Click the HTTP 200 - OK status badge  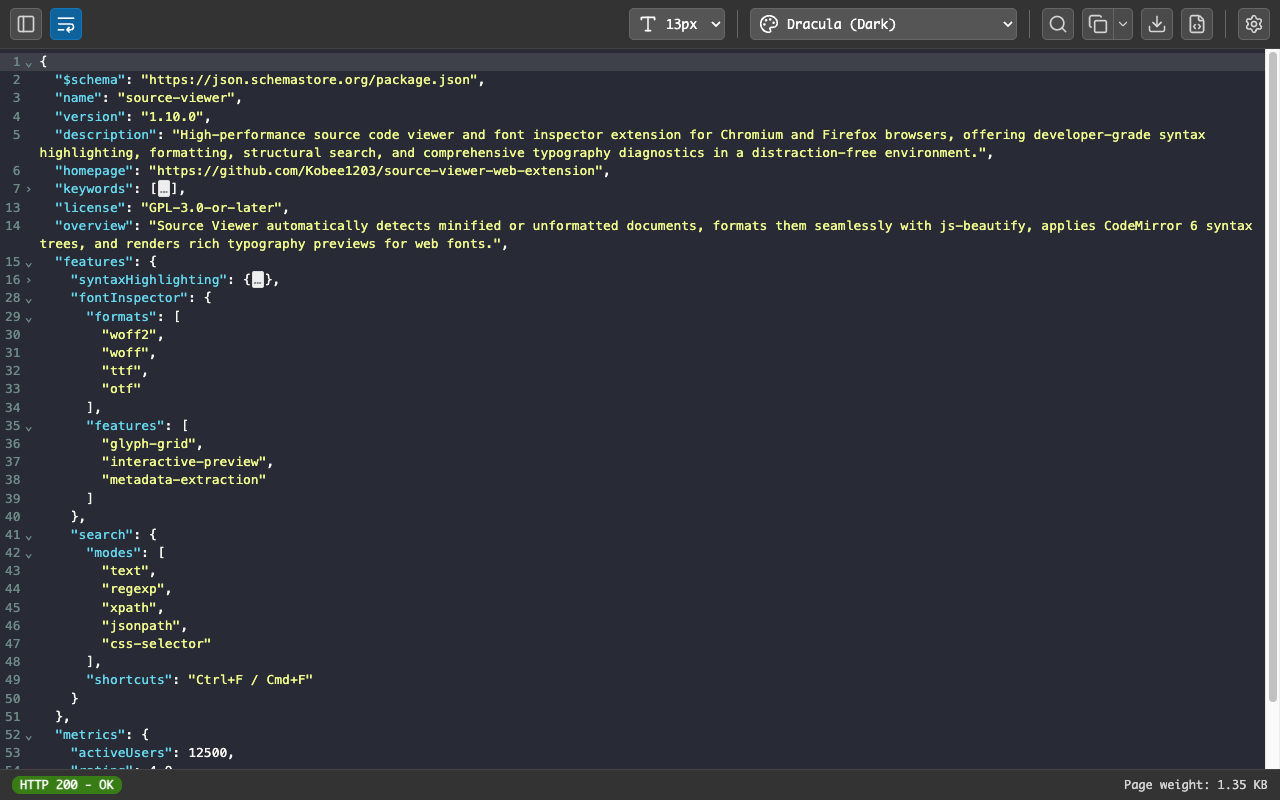point(66,785)
